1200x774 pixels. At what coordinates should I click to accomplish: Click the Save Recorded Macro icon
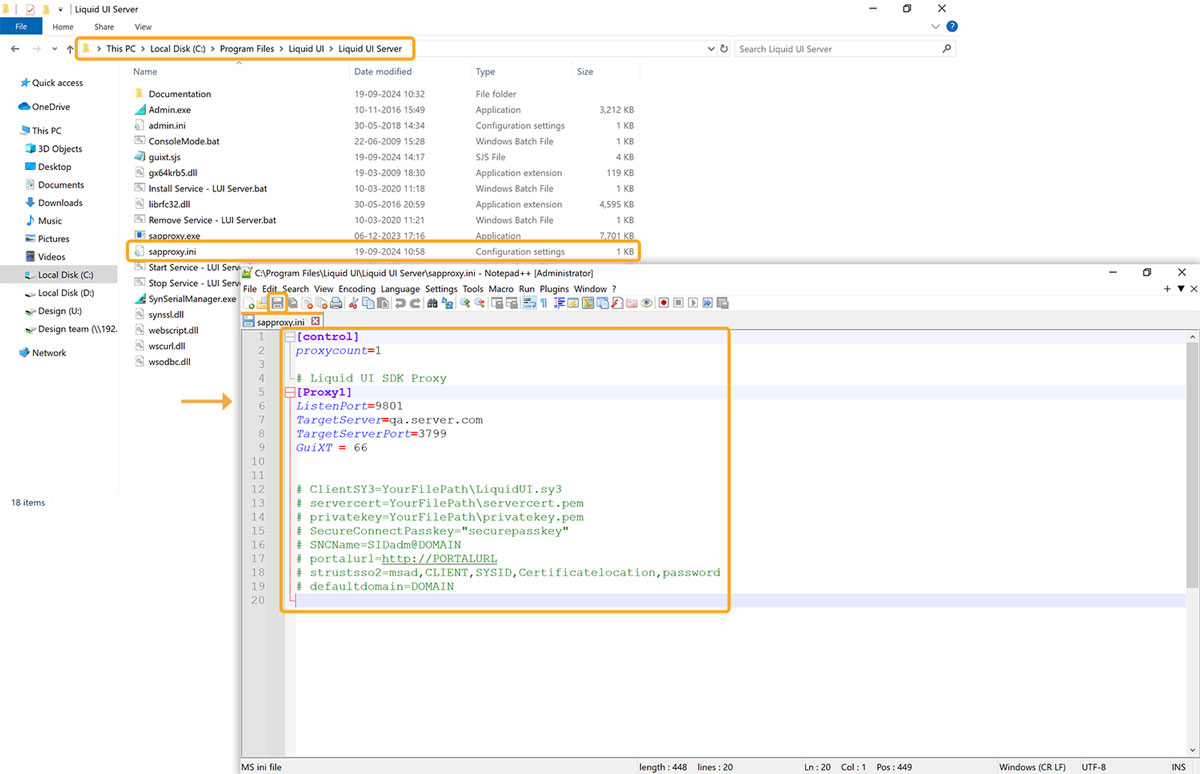point(722,303)
